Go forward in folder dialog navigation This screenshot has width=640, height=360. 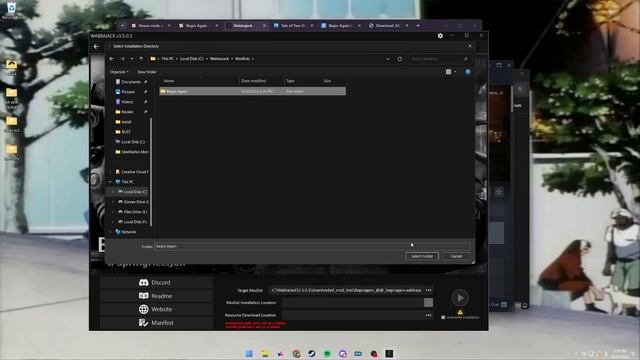tap(122, 59)
